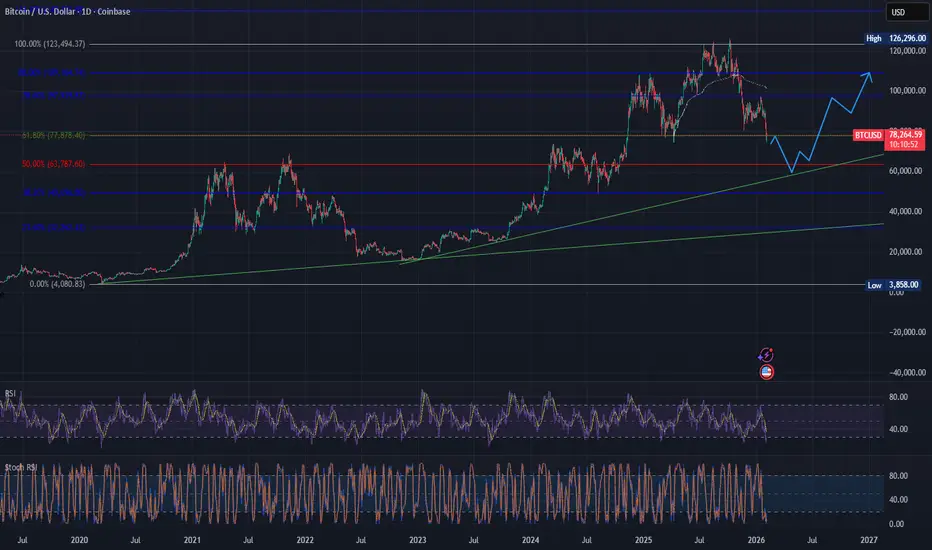Click the 2020 label on time axis

pyautogui.click(x=79, y=540)
